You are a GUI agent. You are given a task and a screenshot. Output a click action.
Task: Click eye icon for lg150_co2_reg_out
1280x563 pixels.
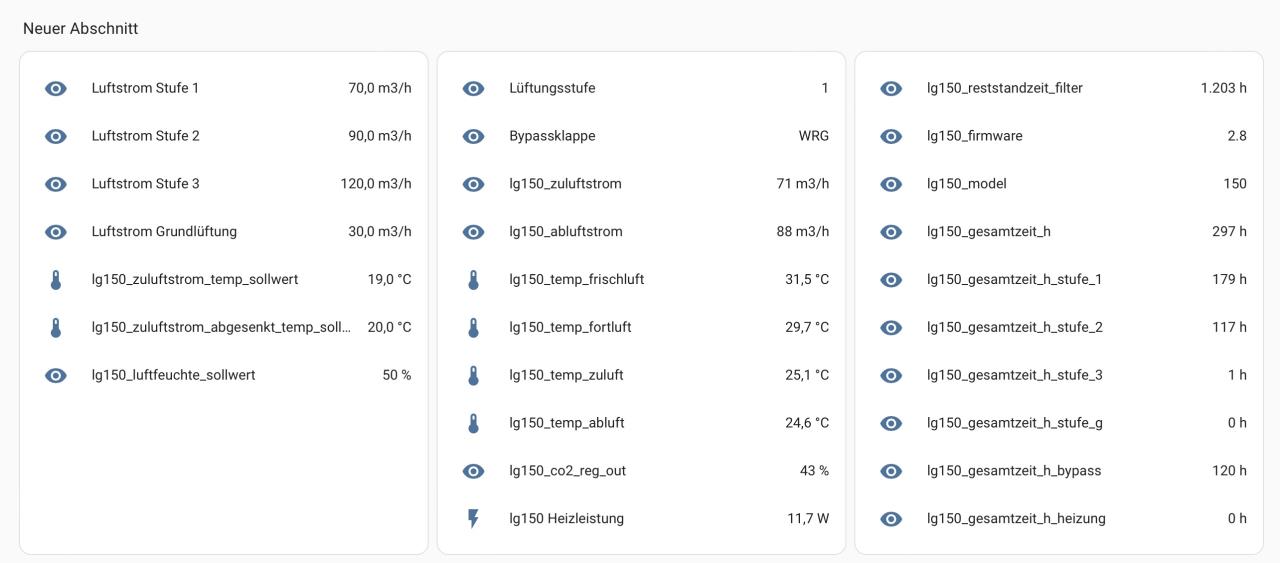[474, 471]
